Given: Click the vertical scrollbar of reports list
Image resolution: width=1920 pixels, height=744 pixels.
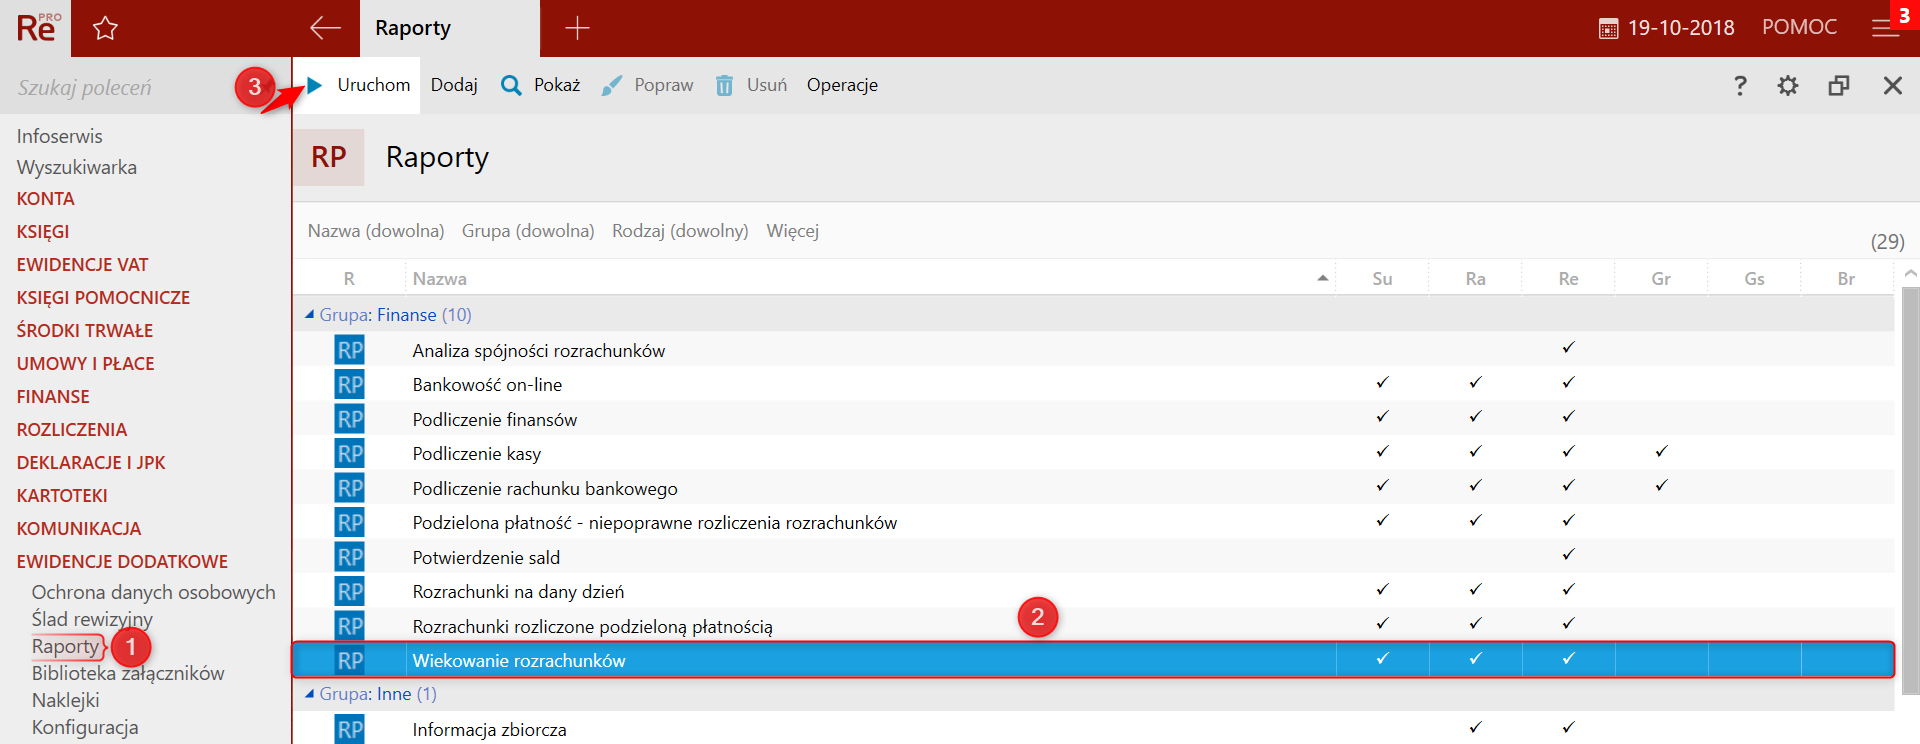Looking at the screenshot, I should pos(1910,490).
